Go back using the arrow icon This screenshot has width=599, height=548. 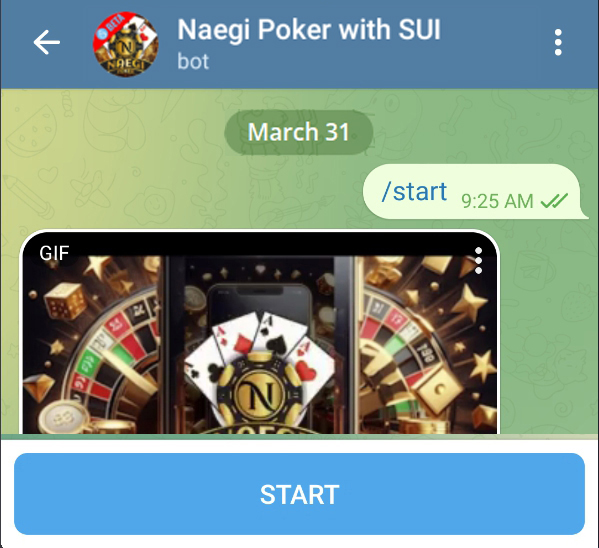[47, 42]
